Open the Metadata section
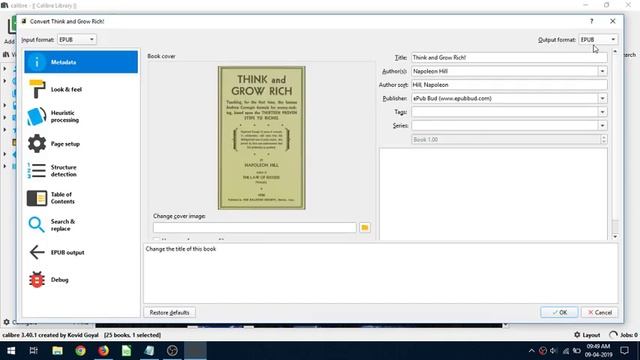The height and width of the screenshot is (360, 640). coord(81,62)
